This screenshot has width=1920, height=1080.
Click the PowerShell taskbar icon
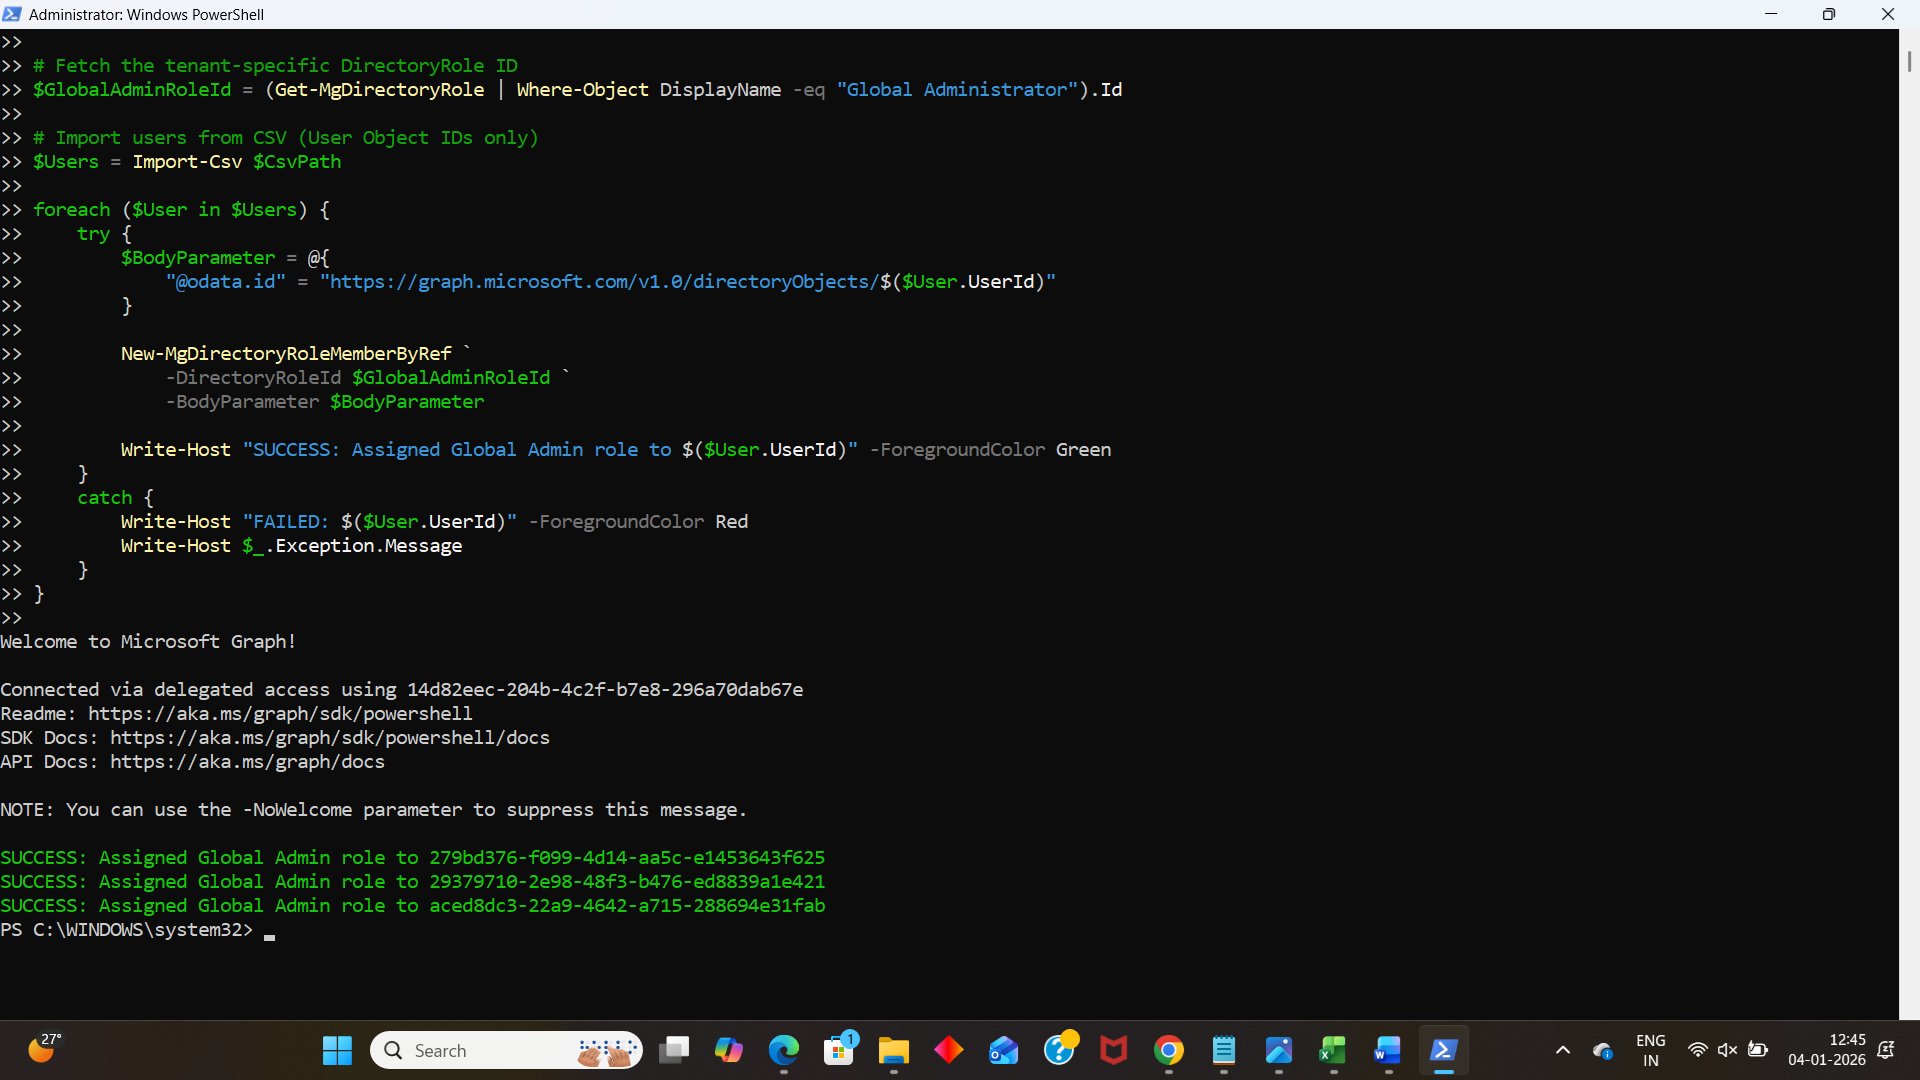(x=1443, y=1050)
